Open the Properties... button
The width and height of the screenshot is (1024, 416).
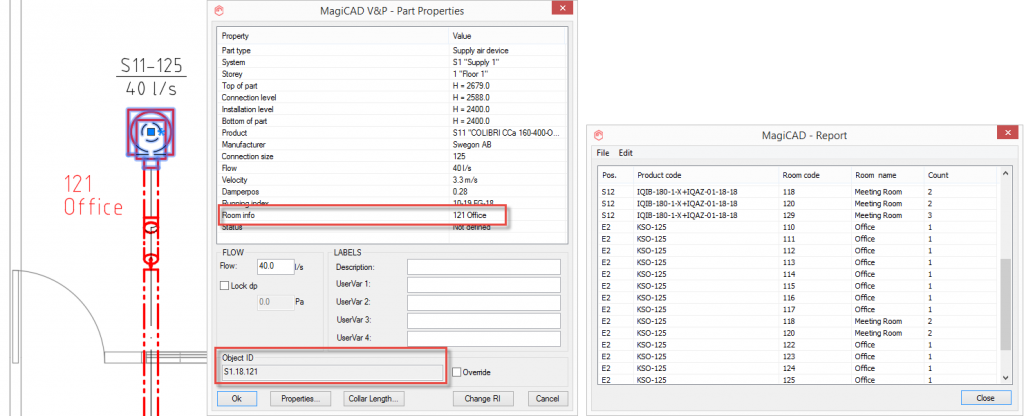(x=300, y=398)
